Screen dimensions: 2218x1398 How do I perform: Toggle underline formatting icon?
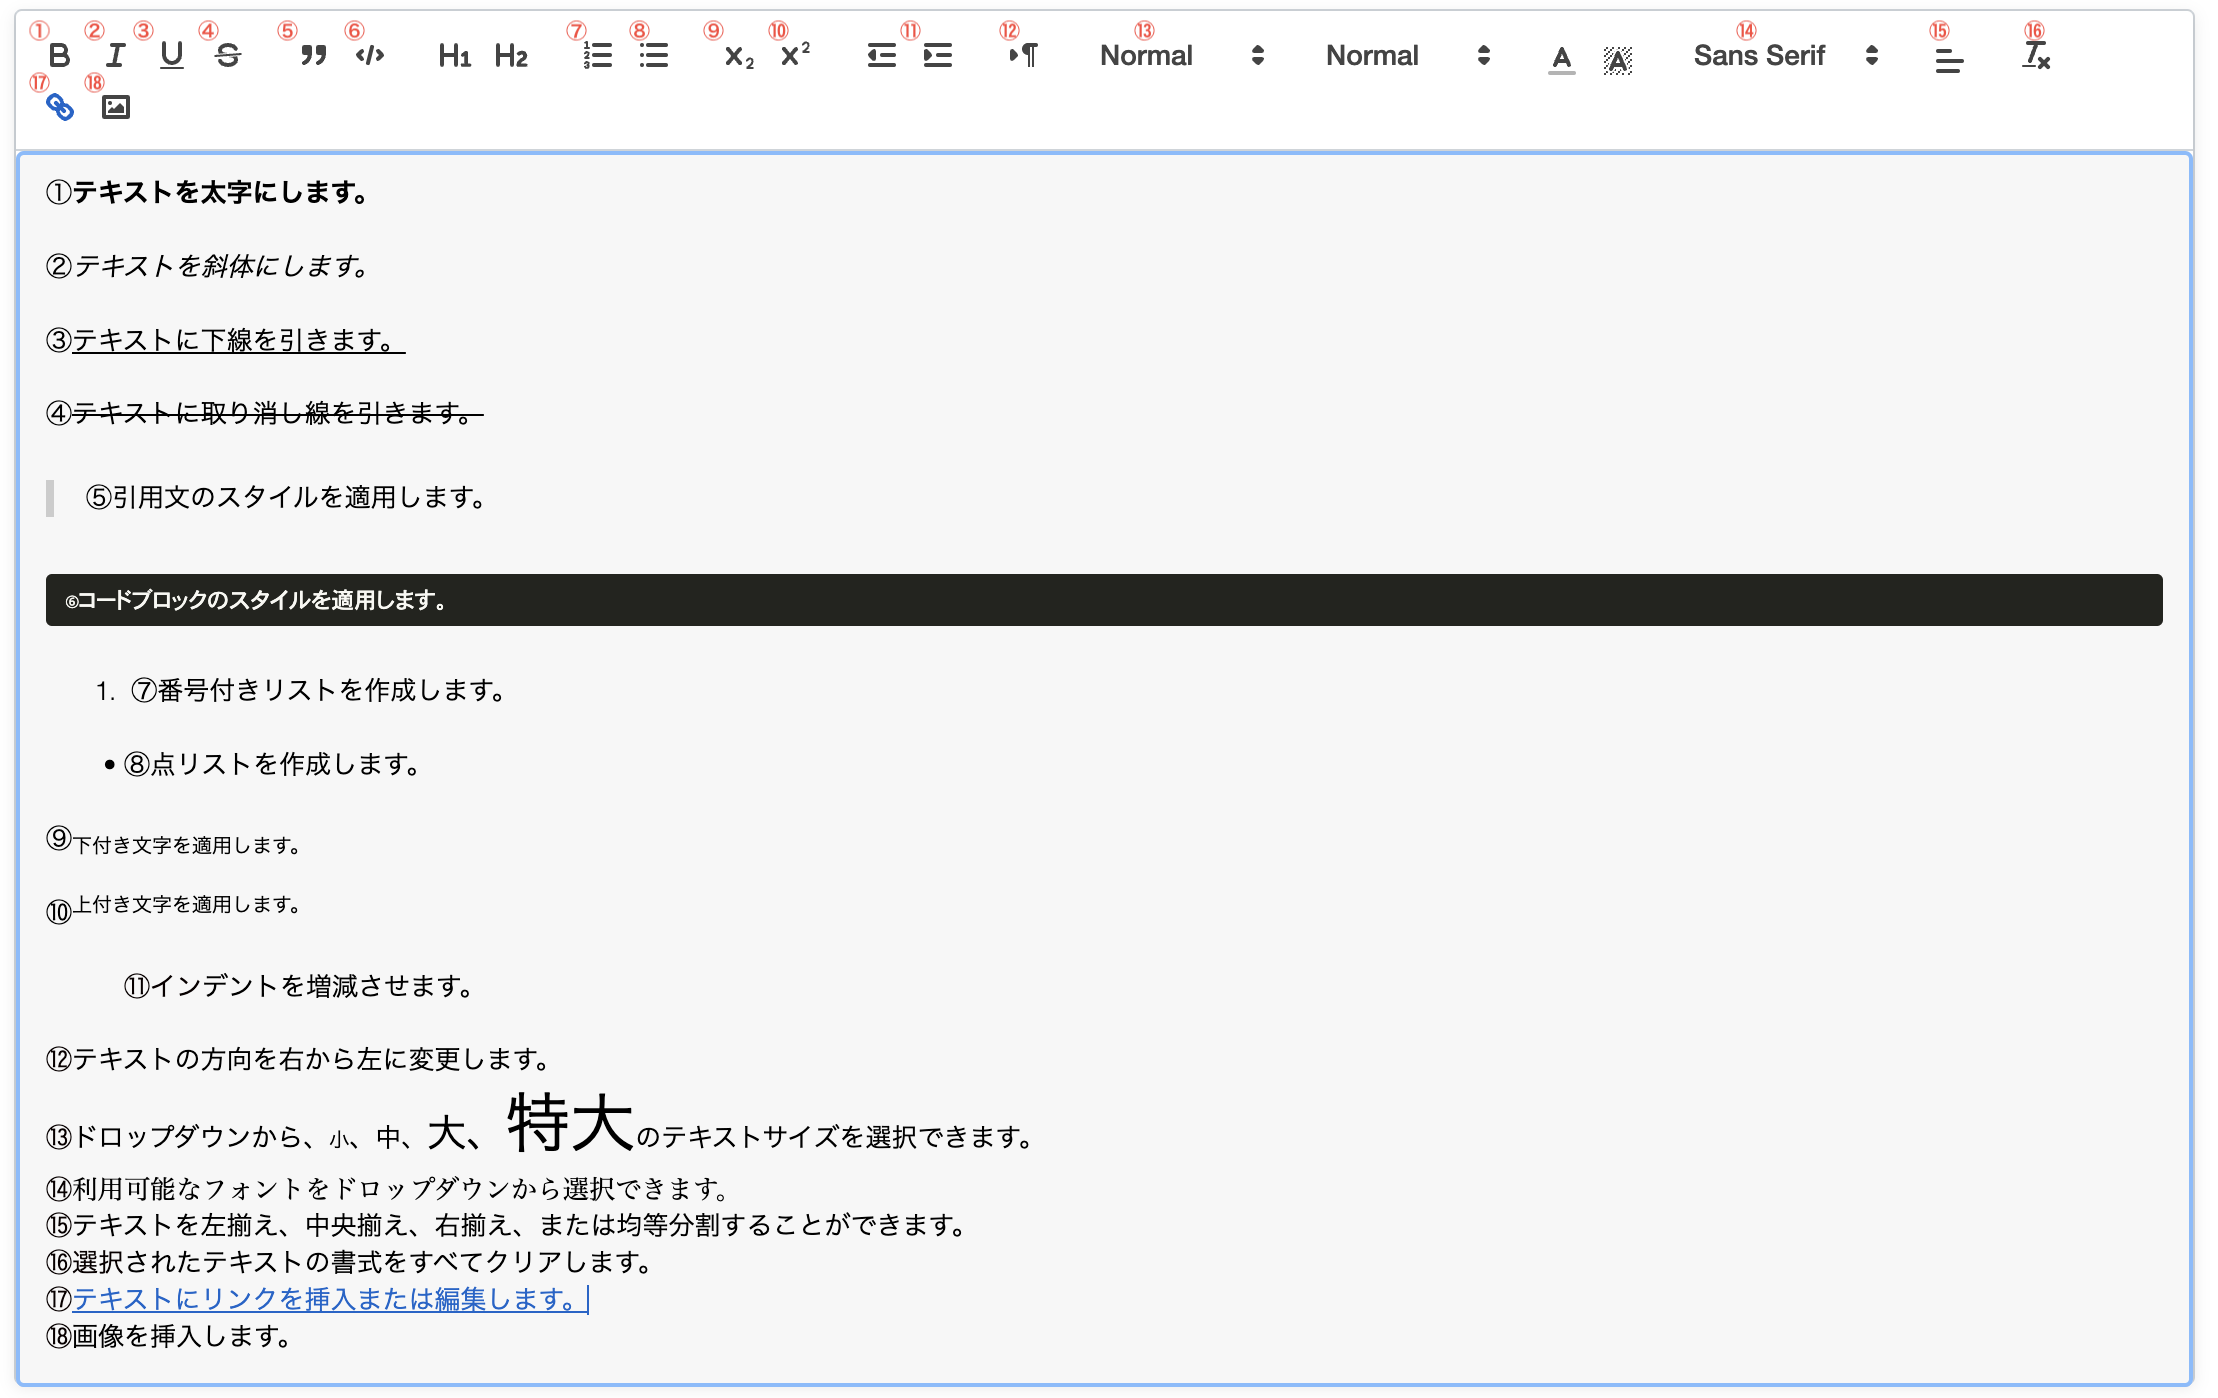tap(172, 56)
